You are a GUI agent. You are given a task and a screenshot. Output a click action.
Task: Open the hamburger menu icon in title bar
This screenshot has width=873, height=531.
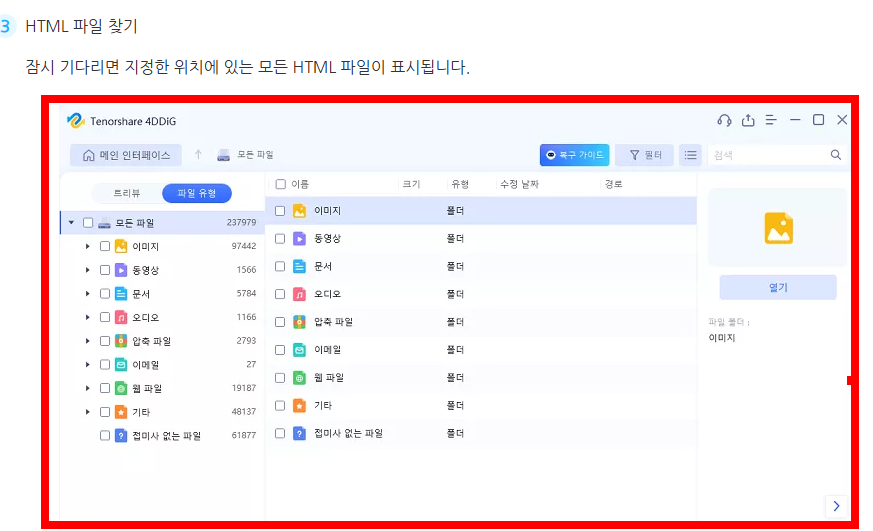[771, 120]
